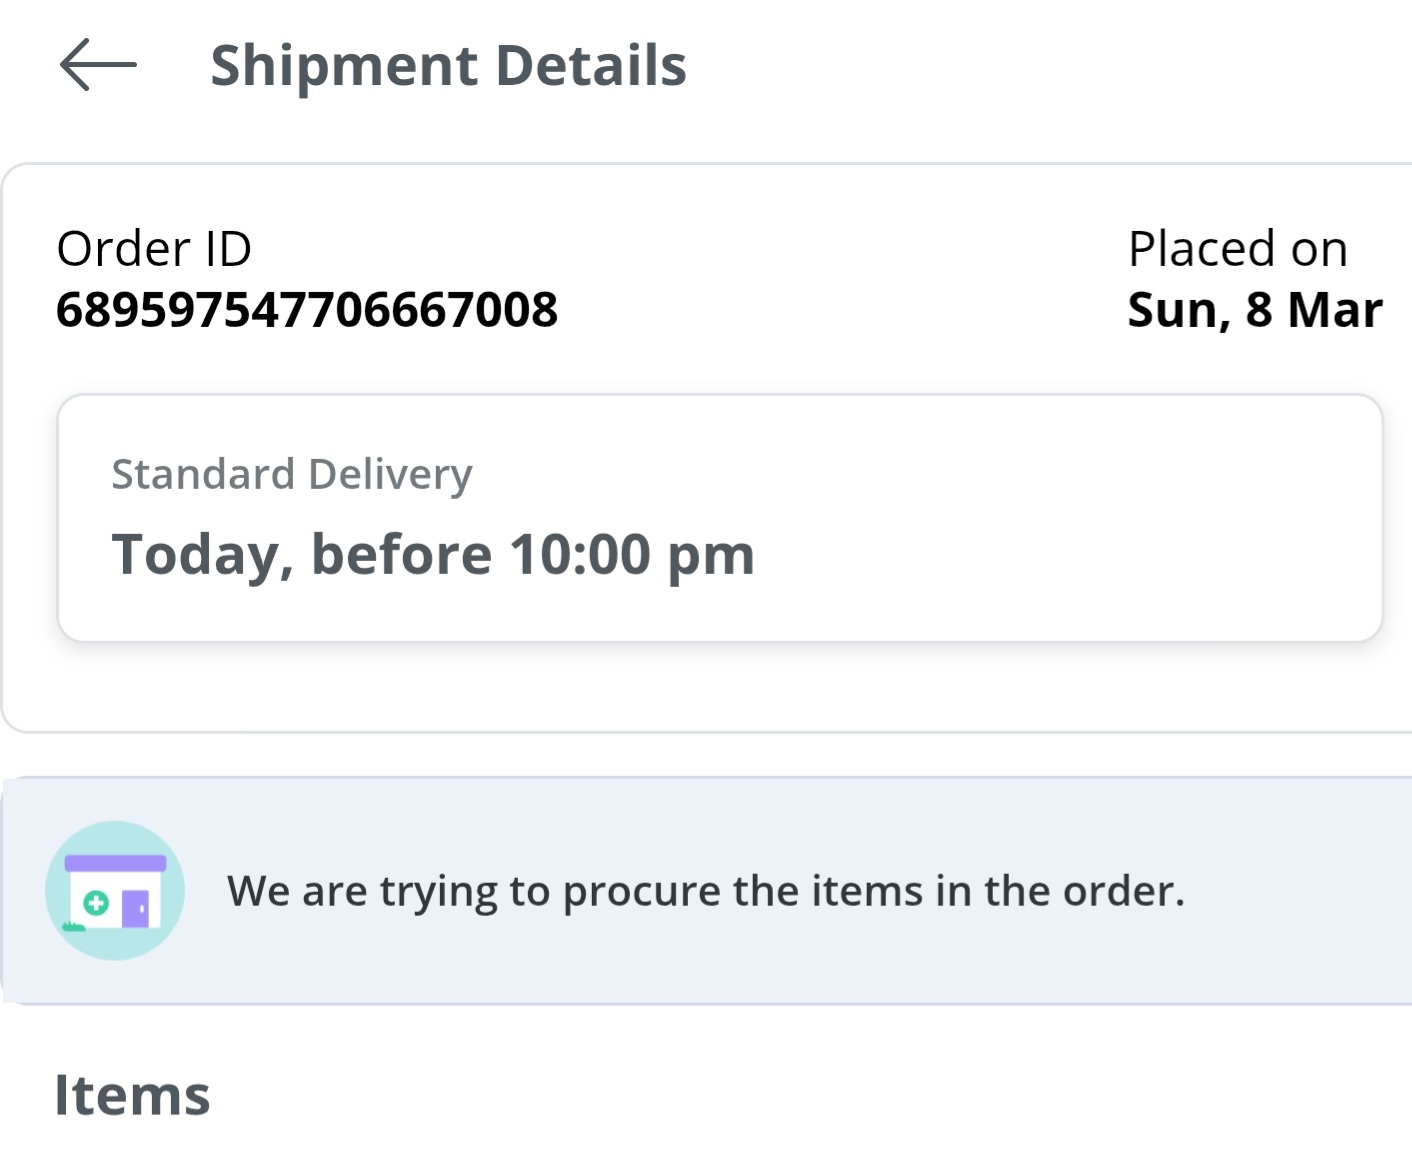Tap the Items section heading
1412x1164 pixels.
132,1095
